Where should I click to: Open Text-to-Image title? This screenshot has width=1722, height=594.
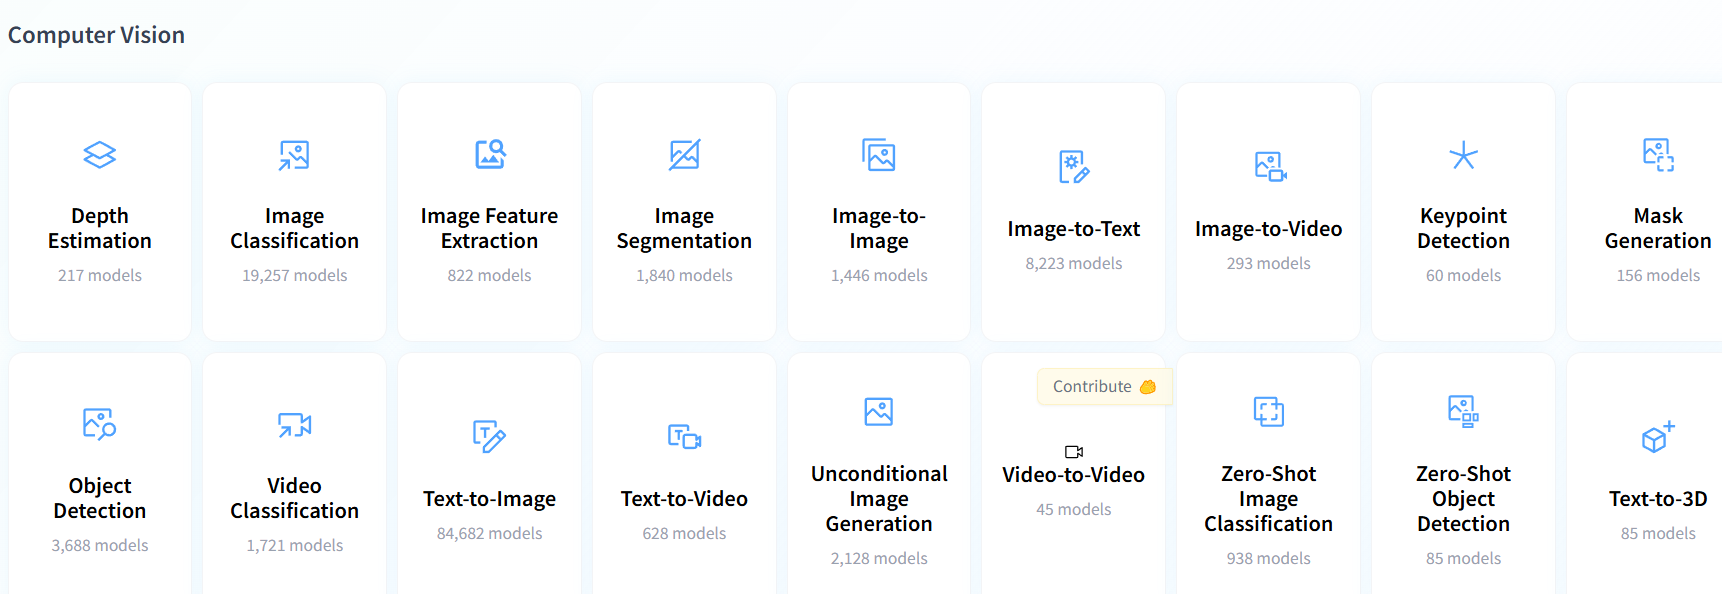(x=489, y=499)
